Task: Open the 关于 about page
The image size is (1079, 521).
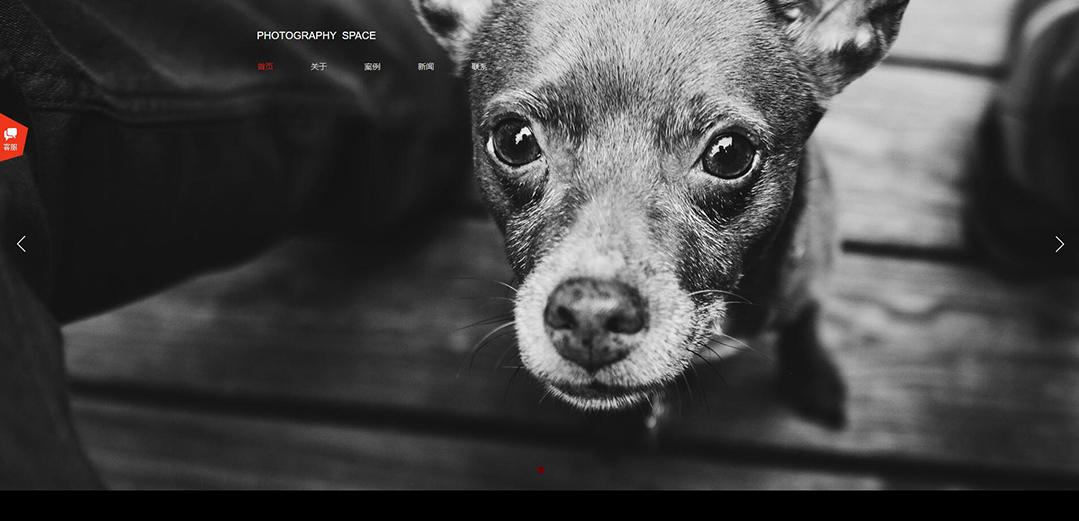Action: click(318, 67)
